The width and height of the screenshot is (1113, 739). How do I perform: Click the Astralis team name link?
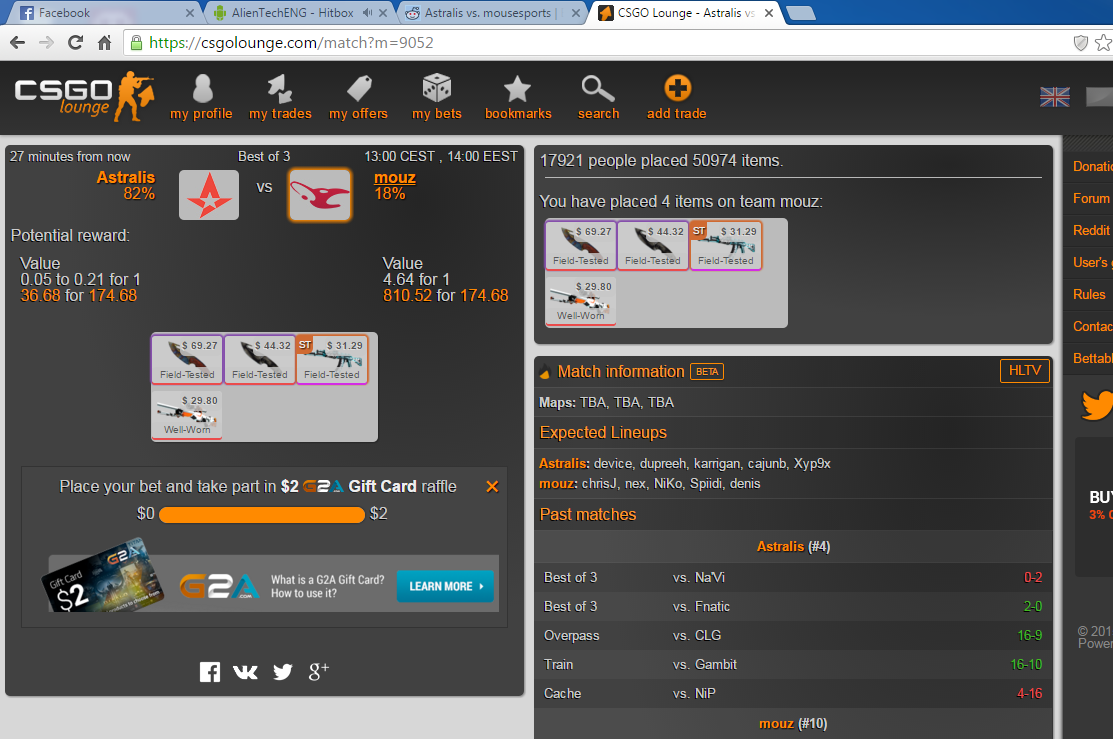pos(126,177)
